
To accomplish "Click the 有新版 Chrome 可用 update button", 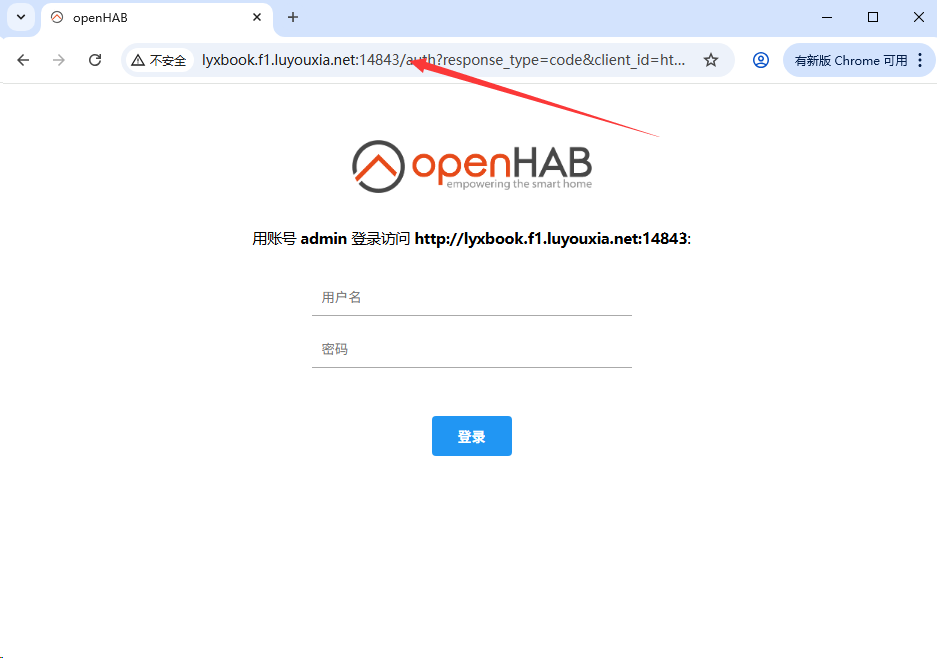I will tap(851, 60).
